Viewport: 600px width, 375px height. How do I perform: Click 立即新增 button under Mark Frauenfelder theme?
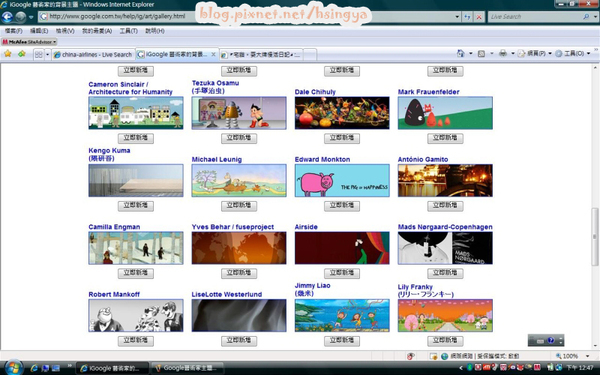[x=445, y=138]
